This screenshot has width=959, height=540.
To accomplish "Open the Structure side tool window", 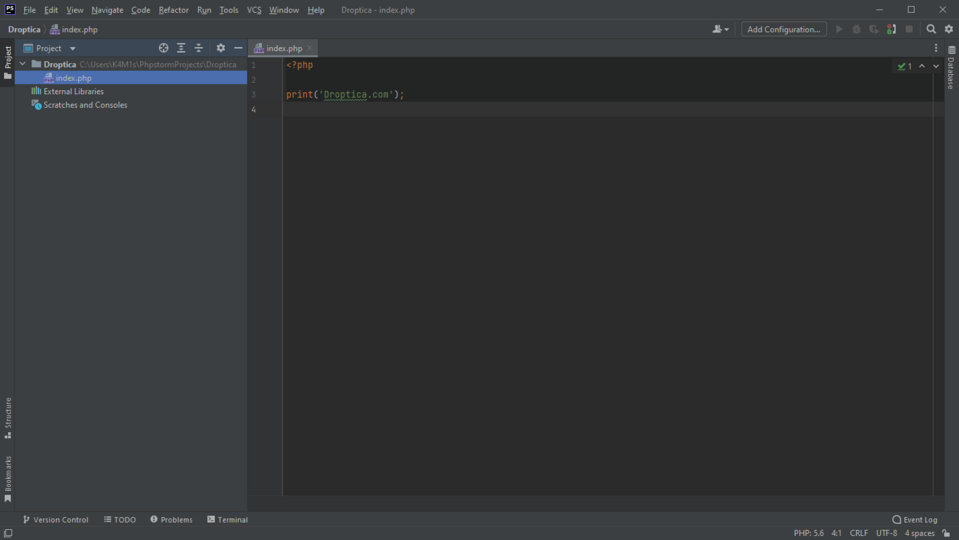I will (x=7, y=418).
